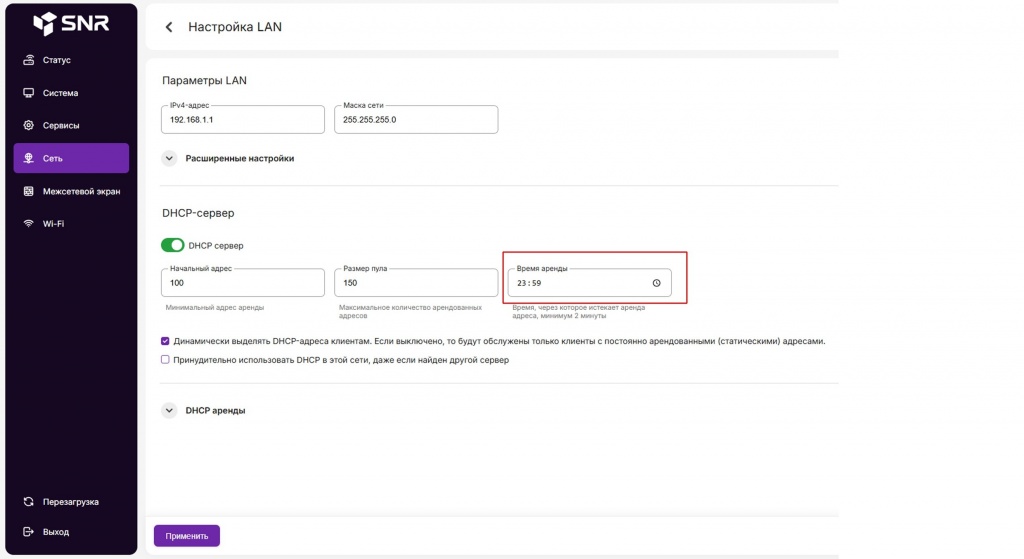Image resolution: width=1024 pixels, height=559 pixels.
Task: Expand Расширенные настройки section
Action: click(169, 158)
